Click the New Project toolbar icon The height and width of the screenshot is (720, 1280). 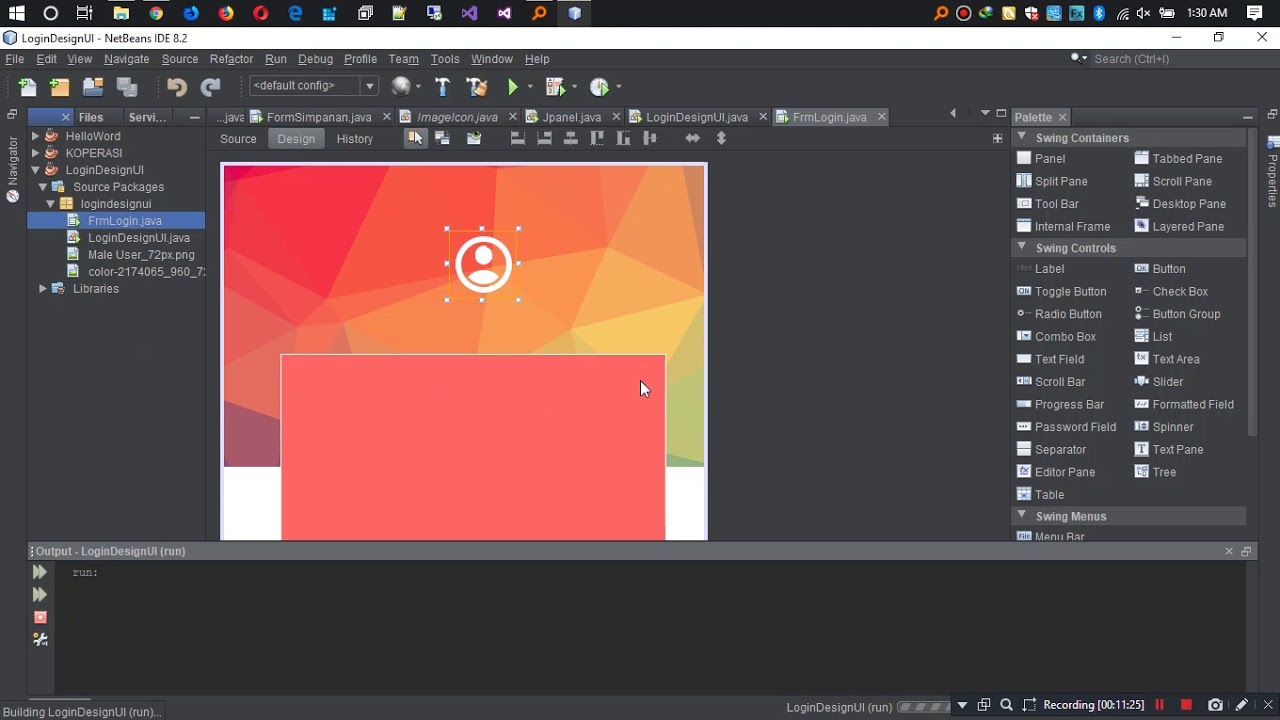[x=60, y=87]
